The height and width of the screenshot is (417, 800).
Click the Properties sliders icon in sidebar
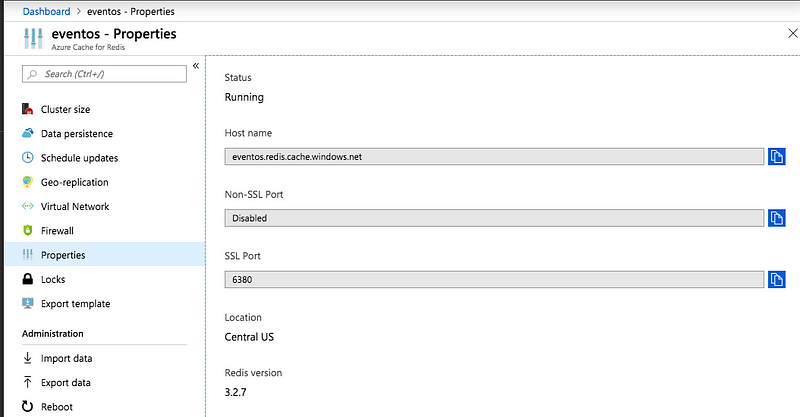tap(28, 254)
